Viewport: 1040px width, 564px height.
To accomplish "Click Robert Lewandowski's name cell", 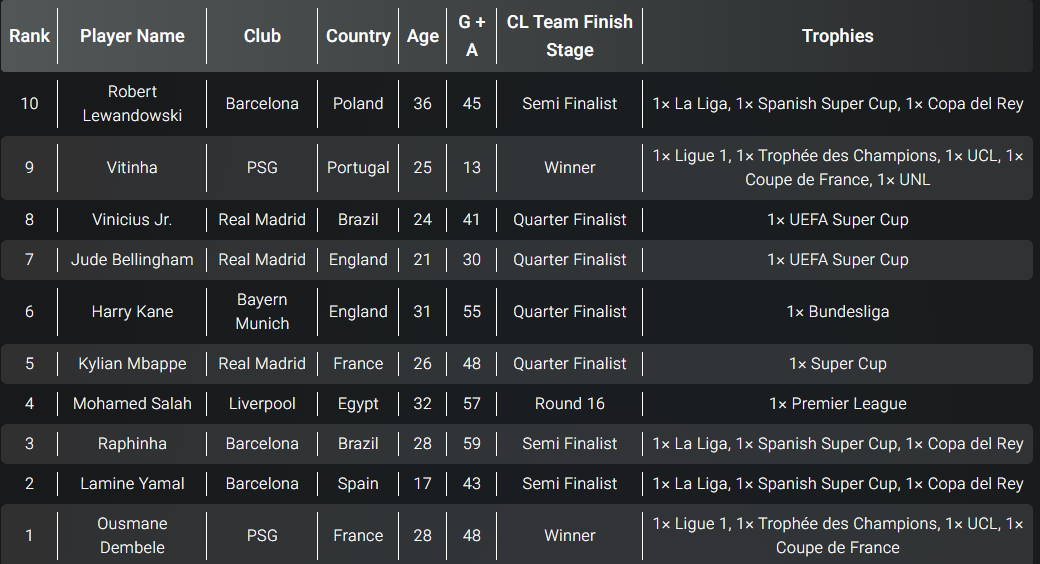I will (132, 104).
